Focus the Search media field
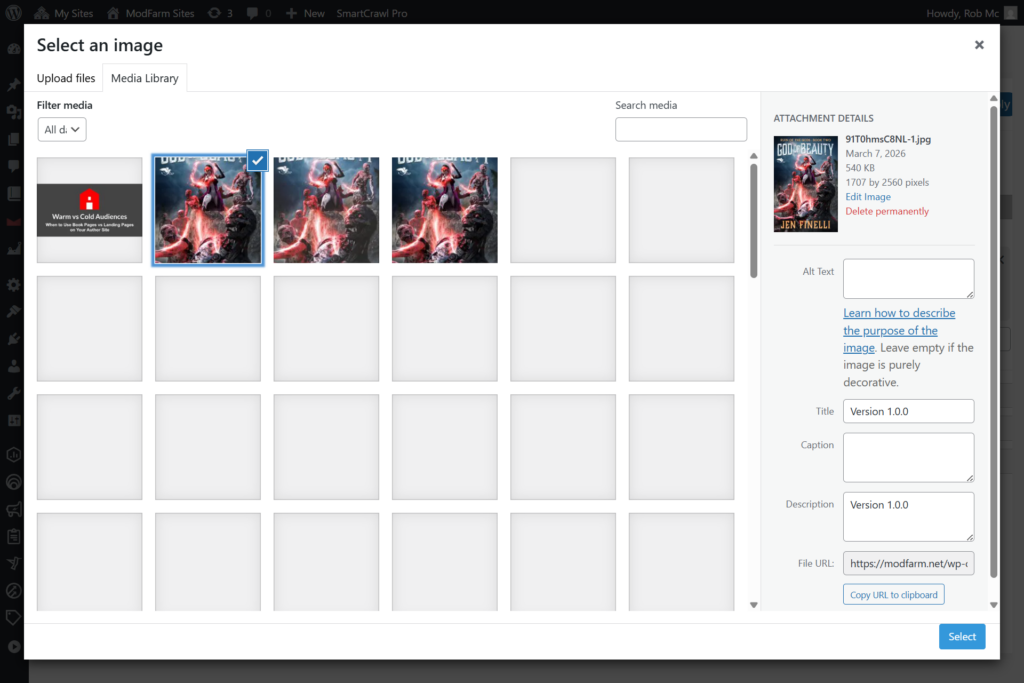The width and height of the screenshot is (1024, 683). (x=681, y=129)
